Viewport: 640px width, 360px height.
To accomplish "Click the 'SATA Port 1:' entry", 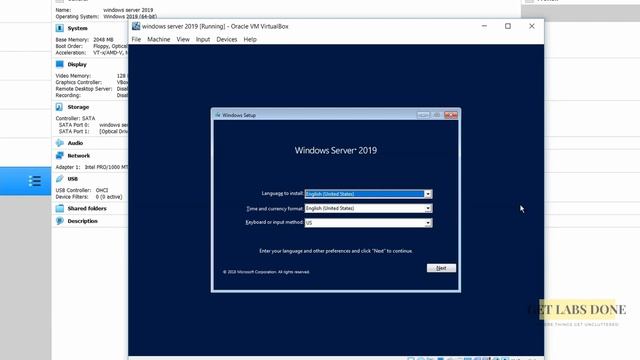I will coord(73,131).
